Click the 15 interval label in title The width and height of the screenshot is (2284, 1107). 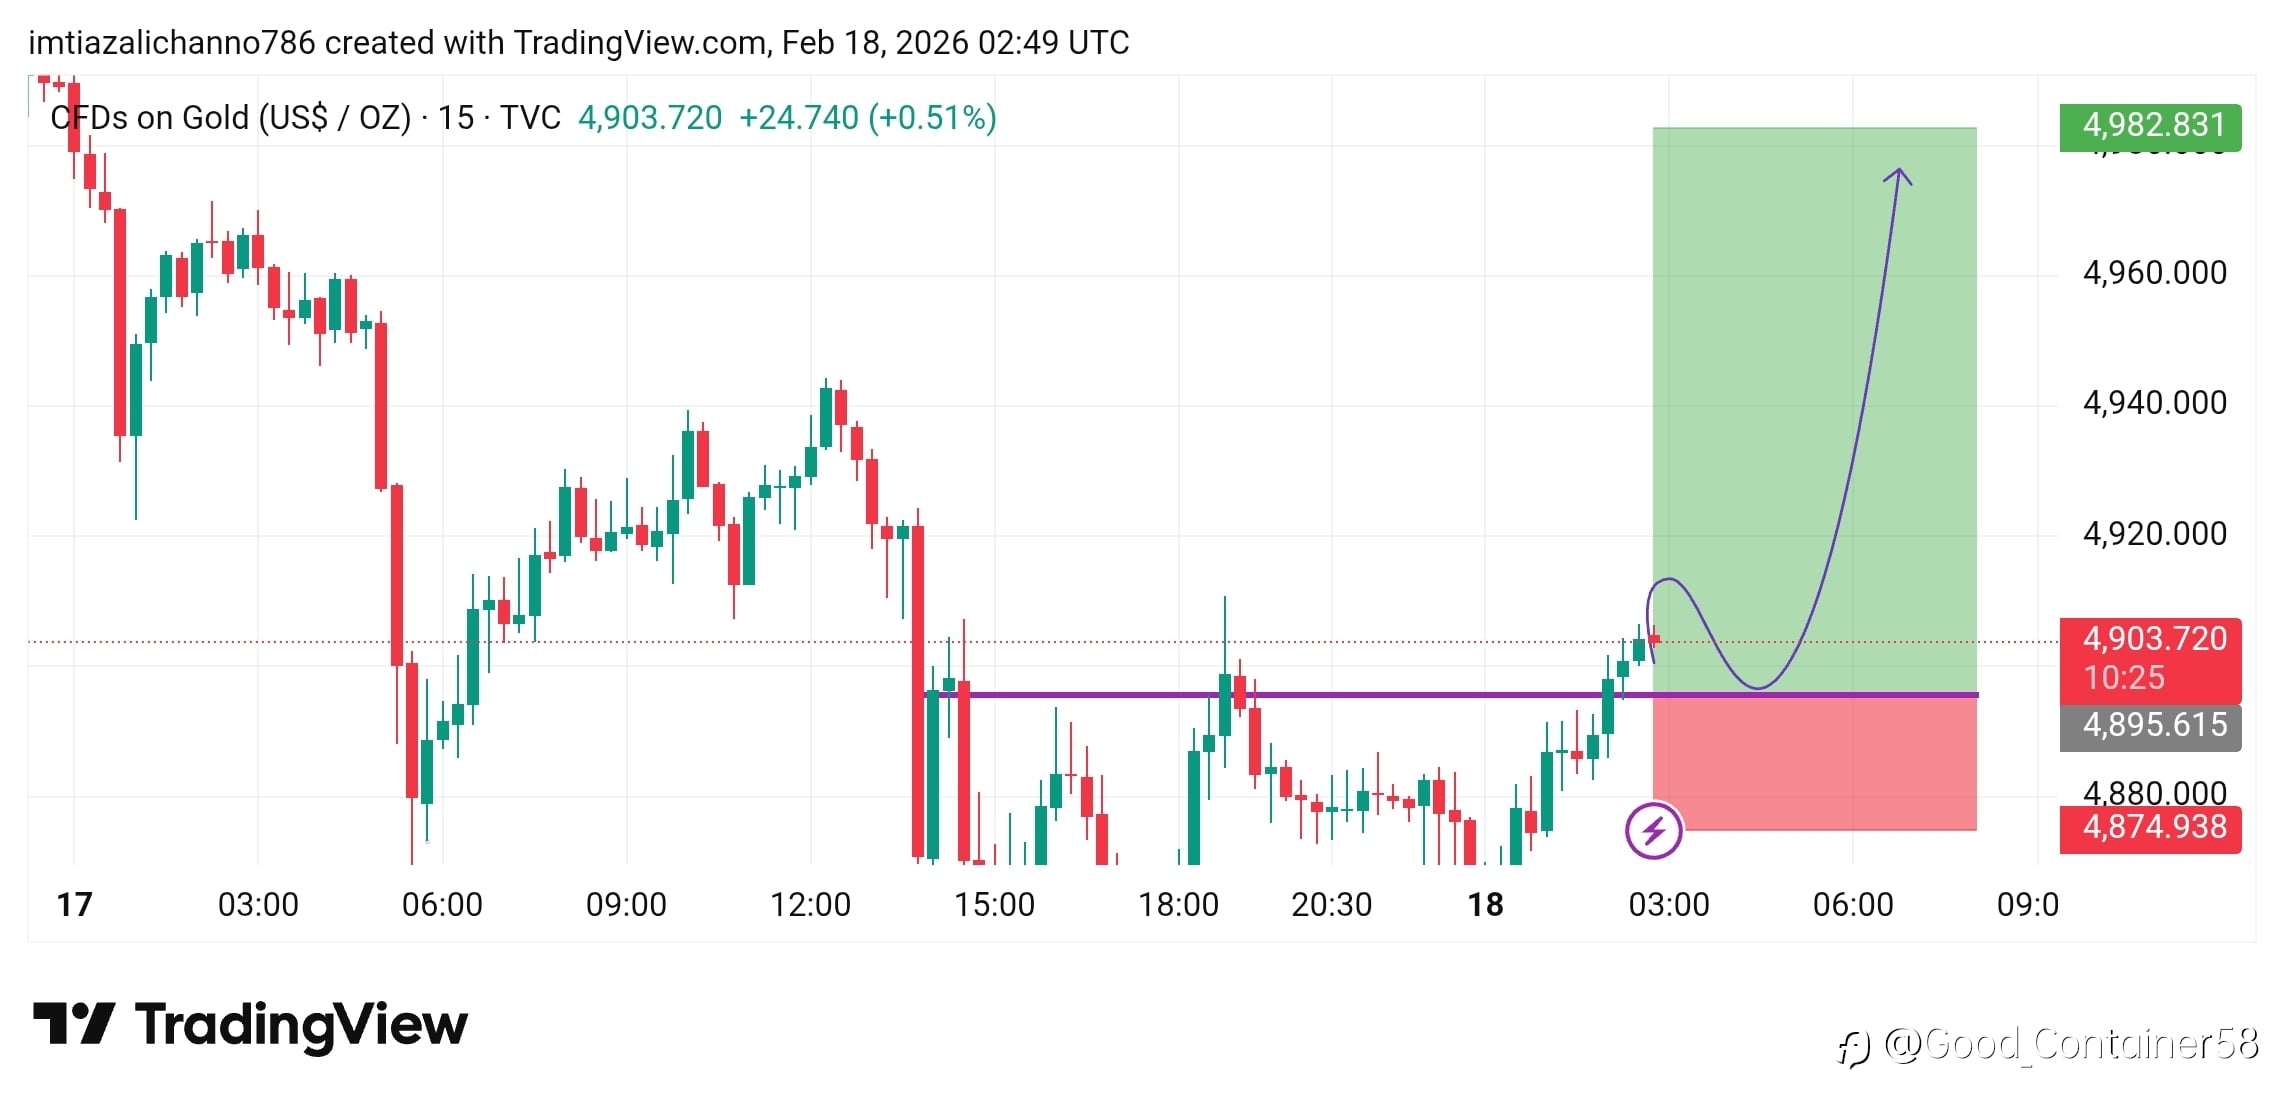456,118
